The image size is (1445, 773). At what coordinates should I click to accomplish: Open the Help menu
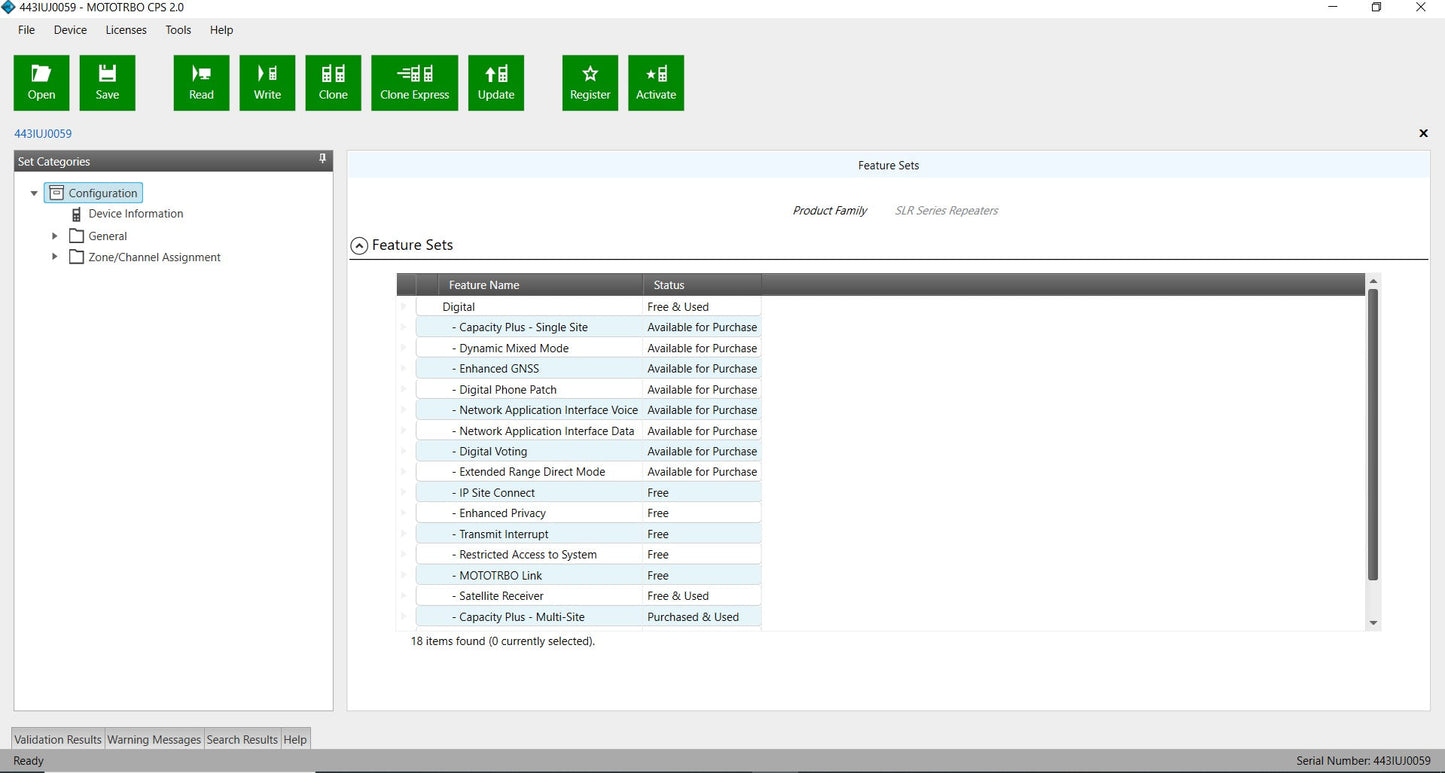pos(221,30)
